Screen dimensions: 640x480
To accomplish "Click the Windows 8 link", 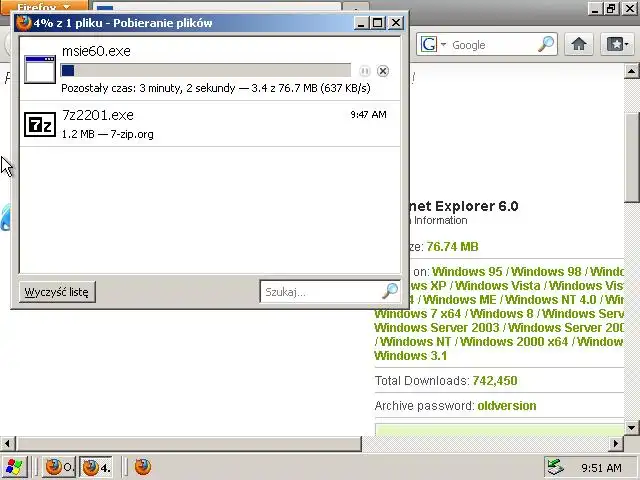I will click(502, 313).
